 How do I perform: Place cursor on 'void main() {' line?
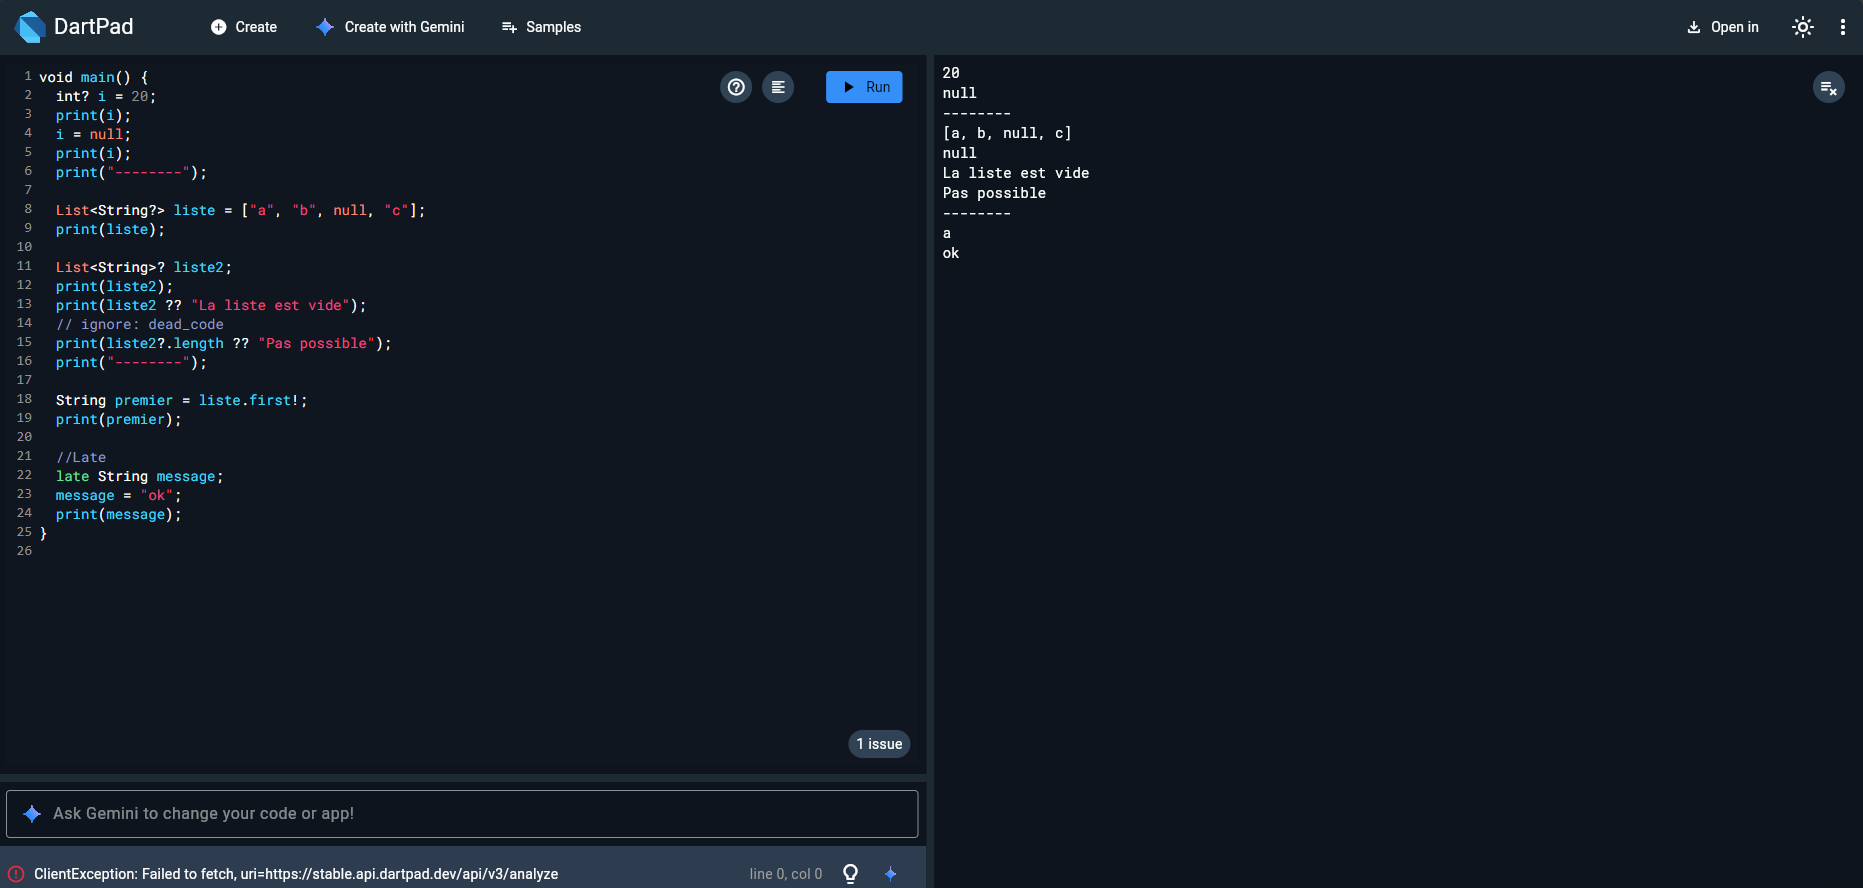click(x=94, y=77)
